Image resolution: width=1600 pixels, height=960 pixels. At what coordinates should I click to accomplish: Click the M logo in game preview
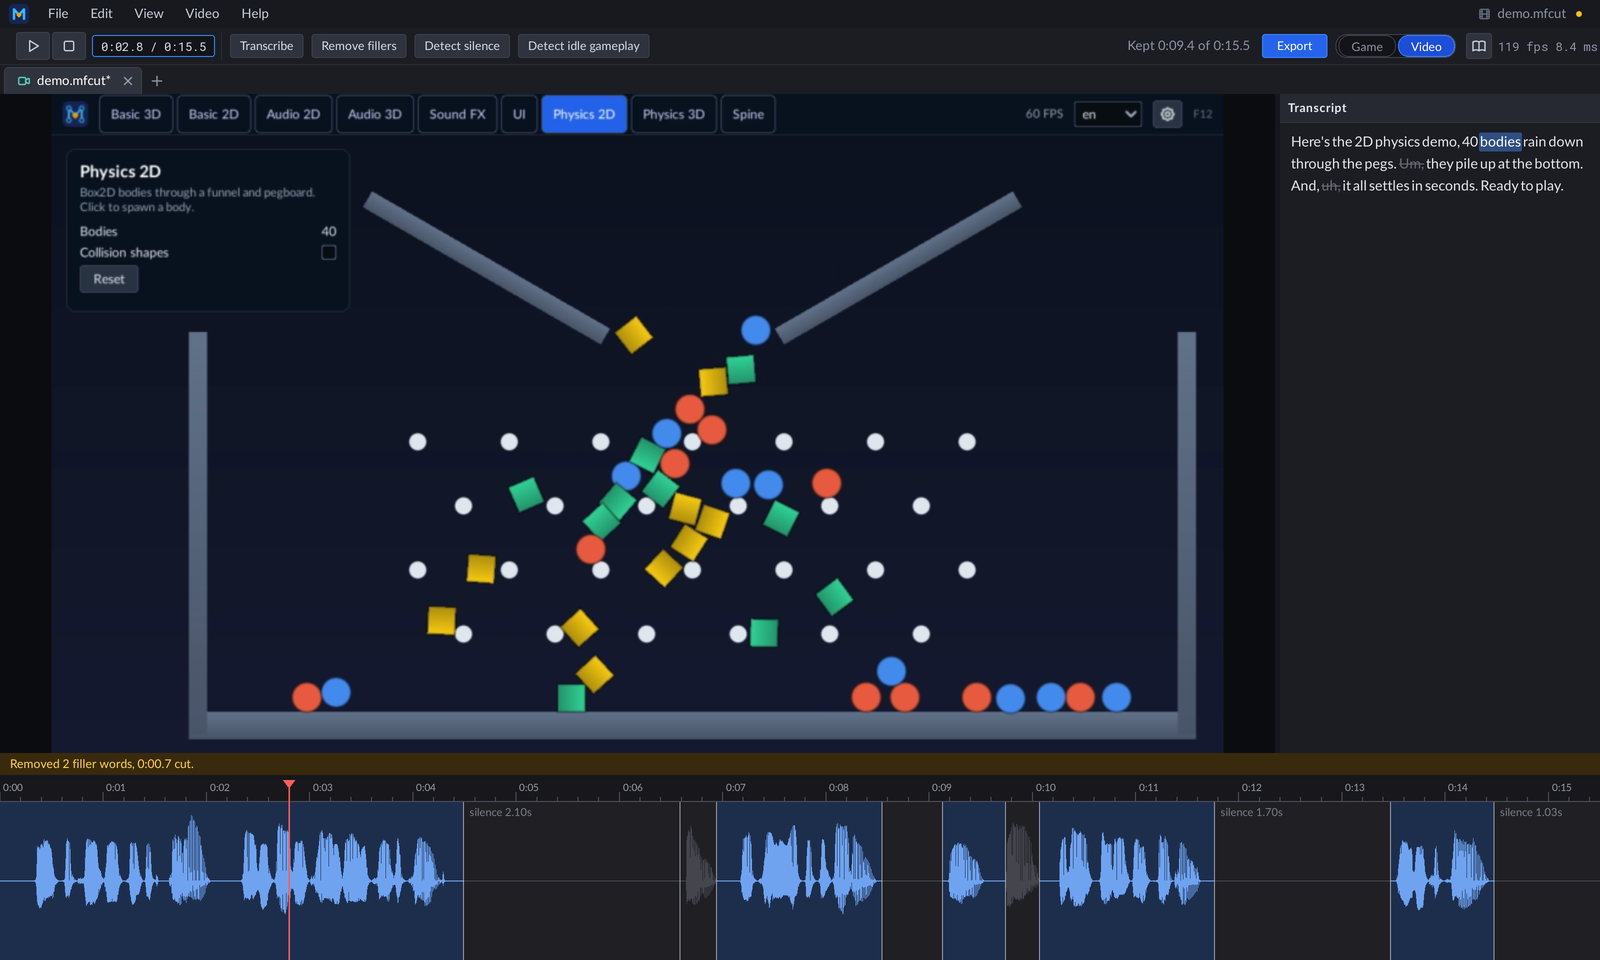75,114
